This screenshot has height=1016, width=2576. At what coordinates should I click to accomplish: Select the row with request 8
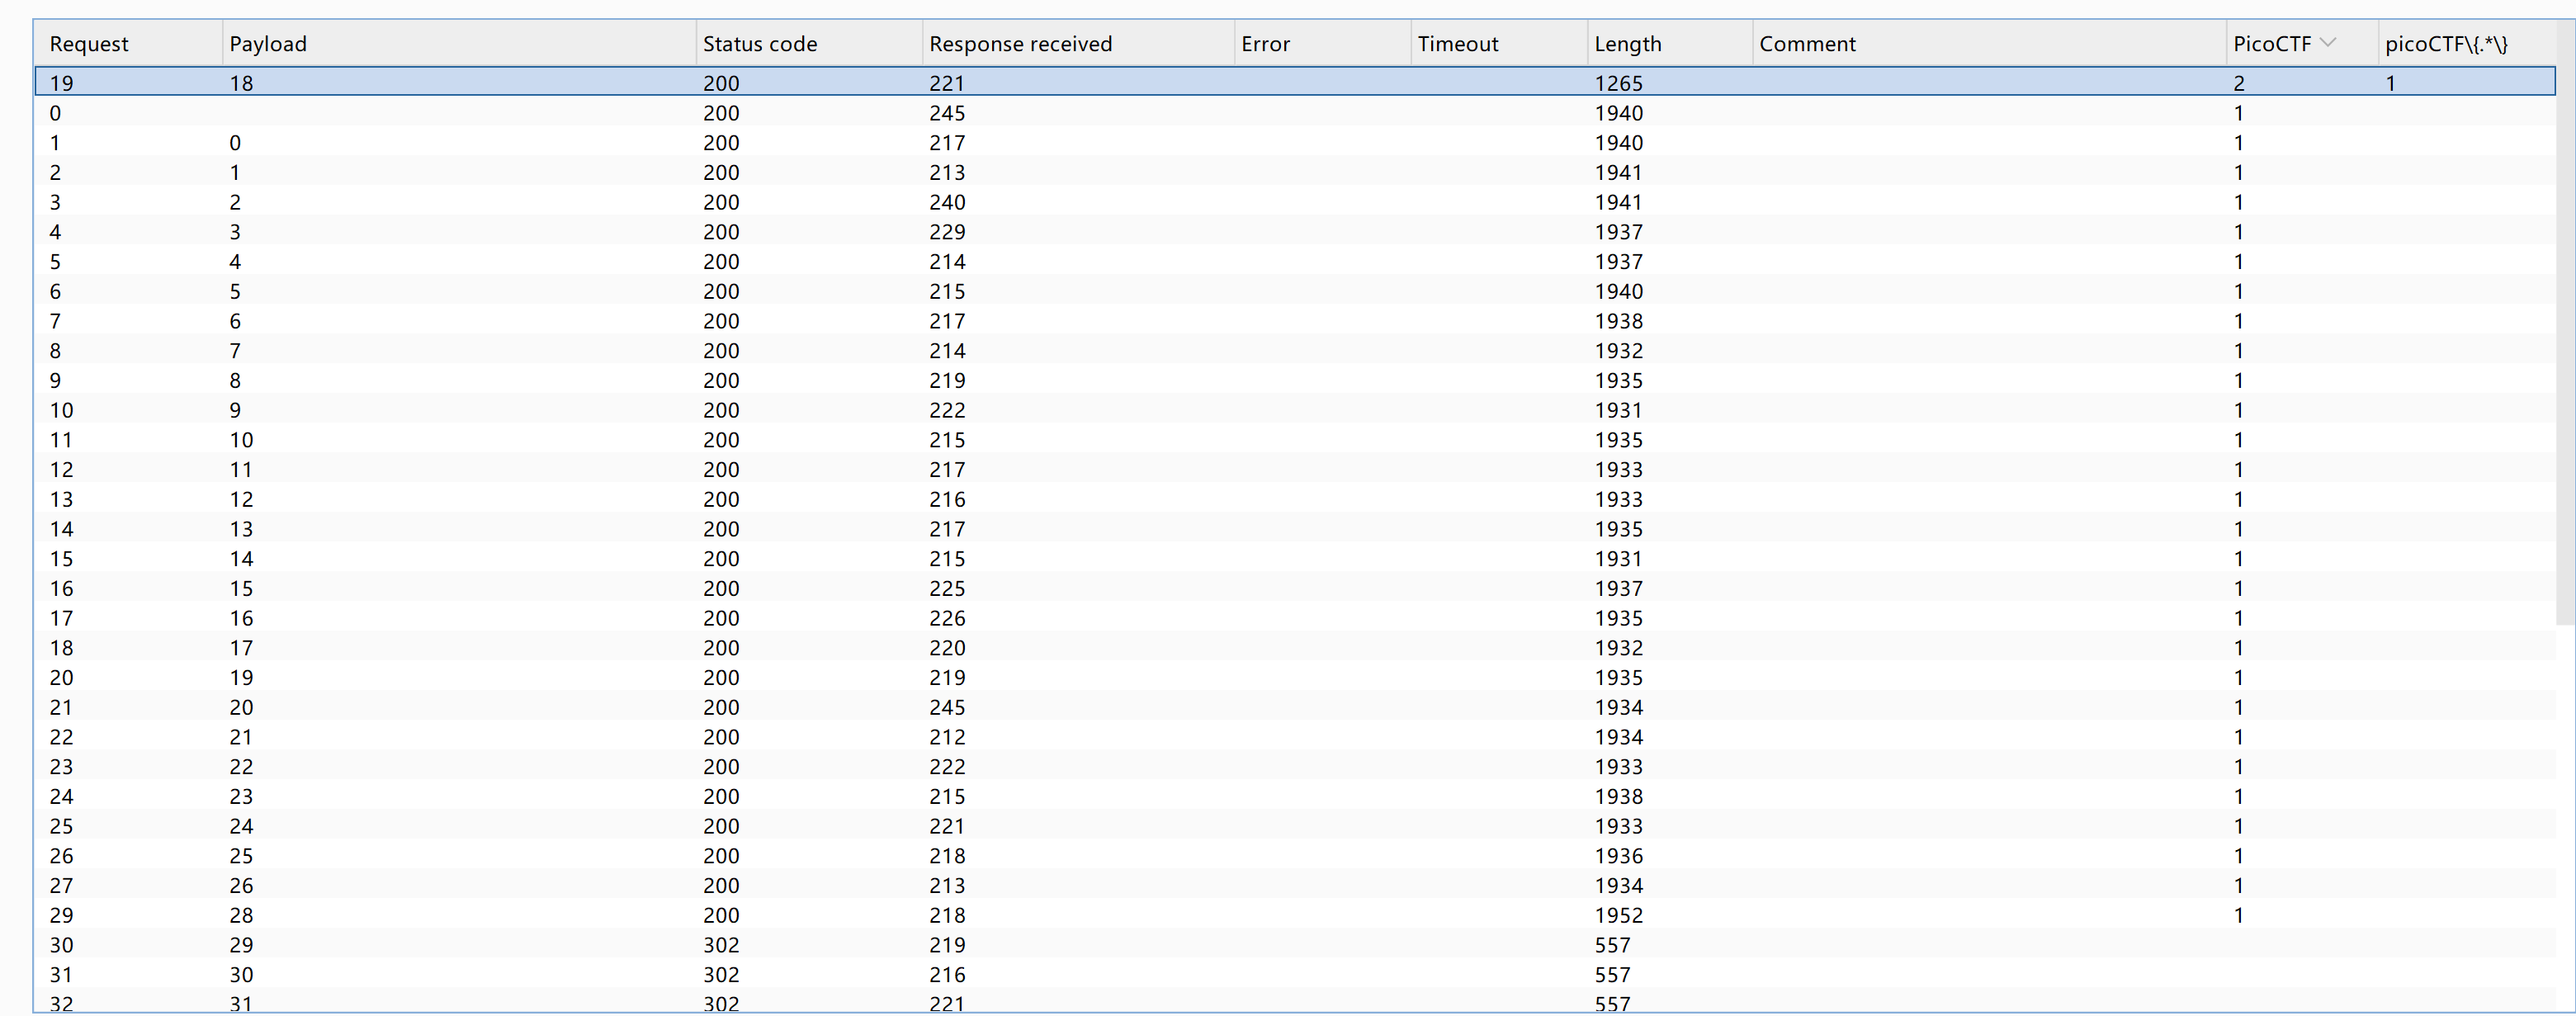point(1295,351)
